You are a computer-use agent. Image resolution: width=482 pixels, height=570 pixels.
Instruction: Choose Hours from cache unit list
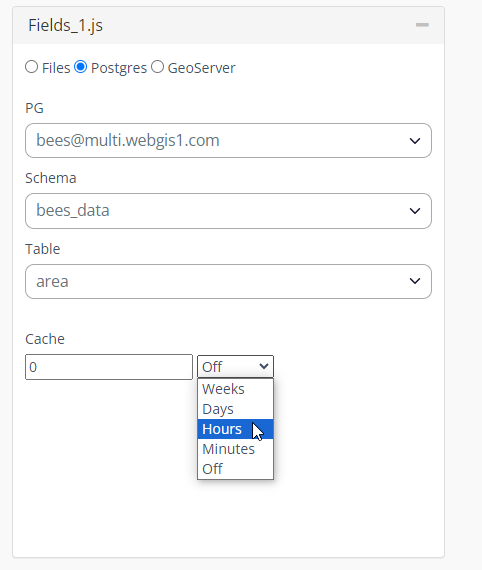pos(236,429)
